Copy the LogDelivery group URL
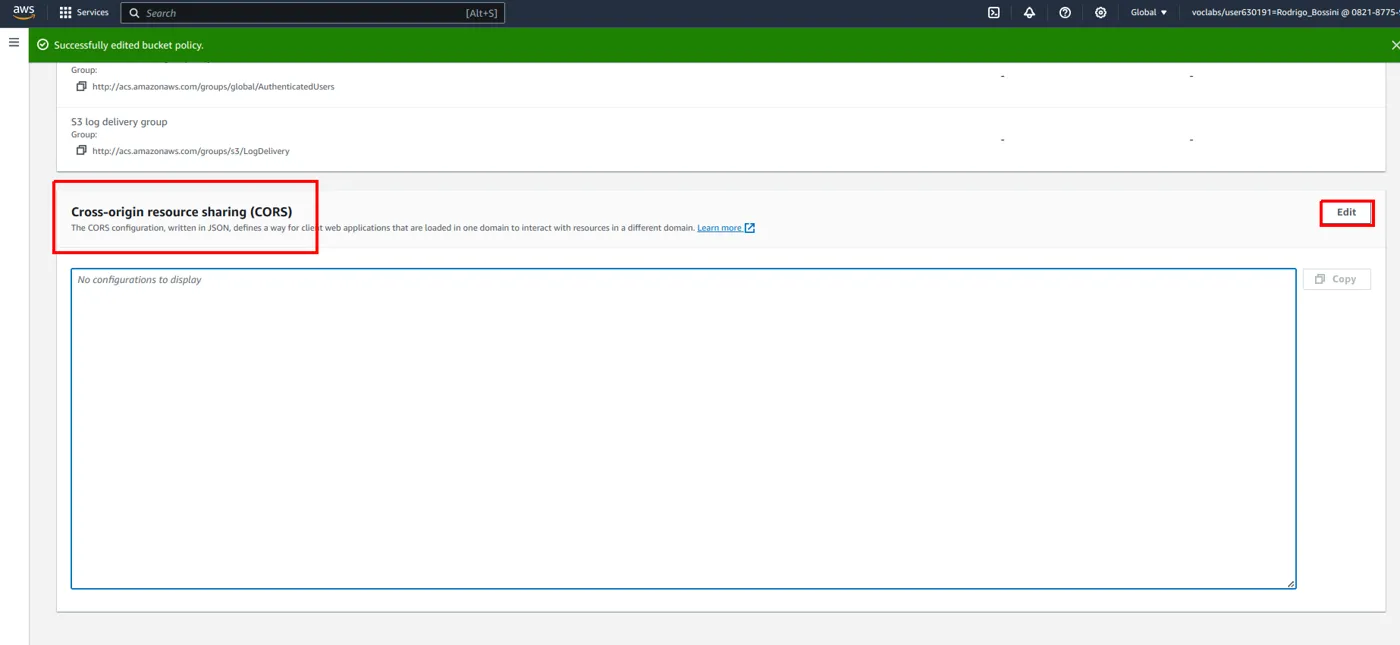 [x=82, y=150]
